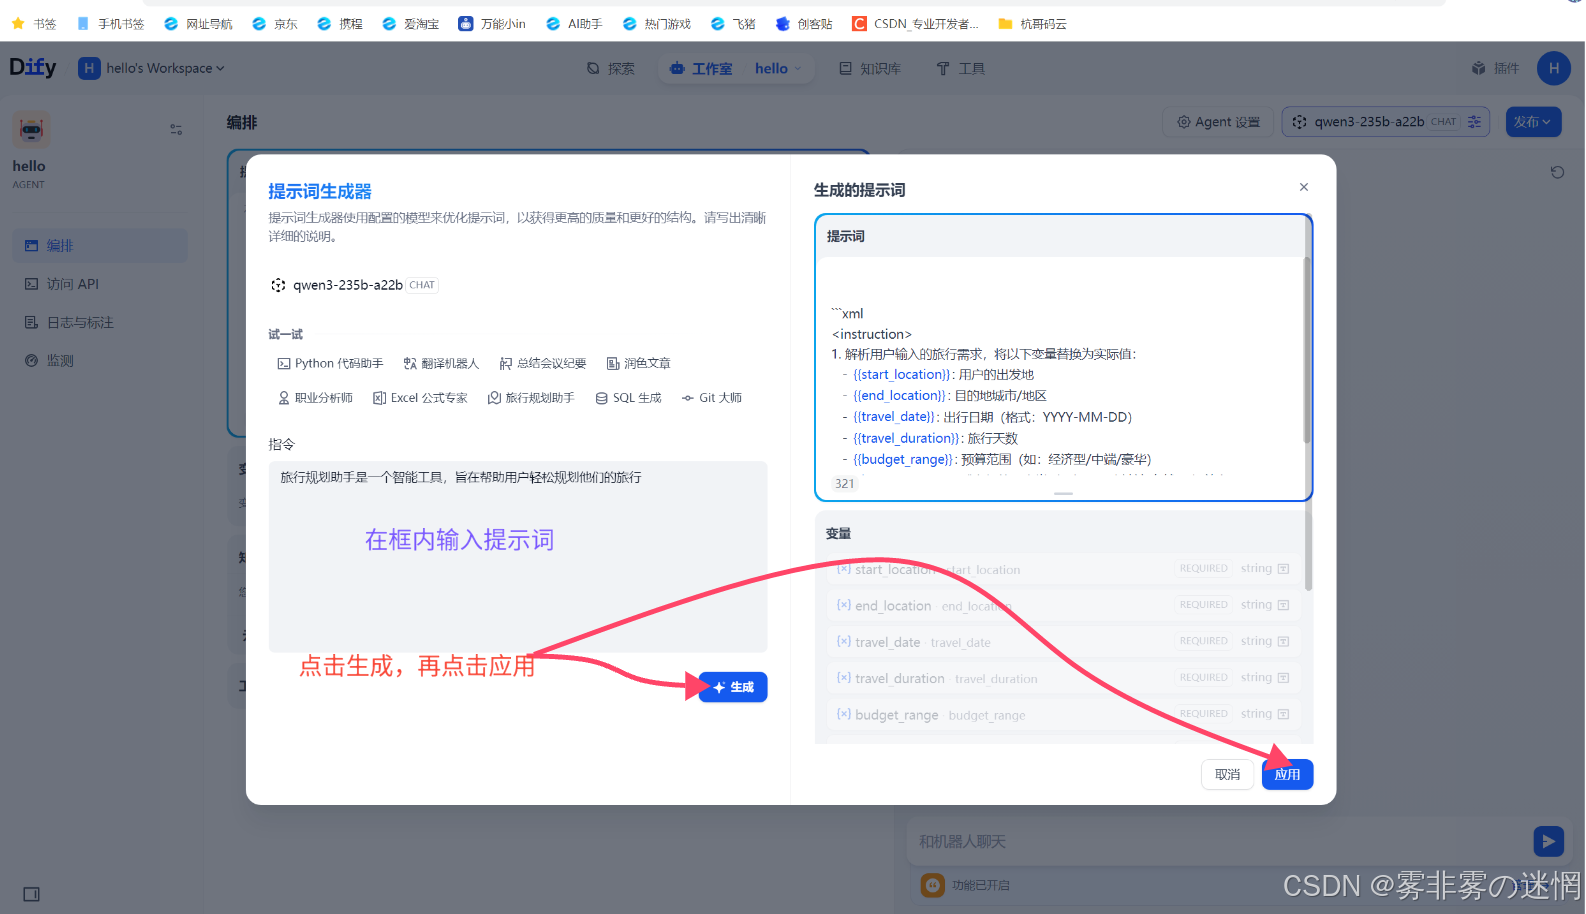The width and height of the screenshot is (1586, 914).
Task: Select 访问 API in the sidebar
Action: (x=99, y=284)
